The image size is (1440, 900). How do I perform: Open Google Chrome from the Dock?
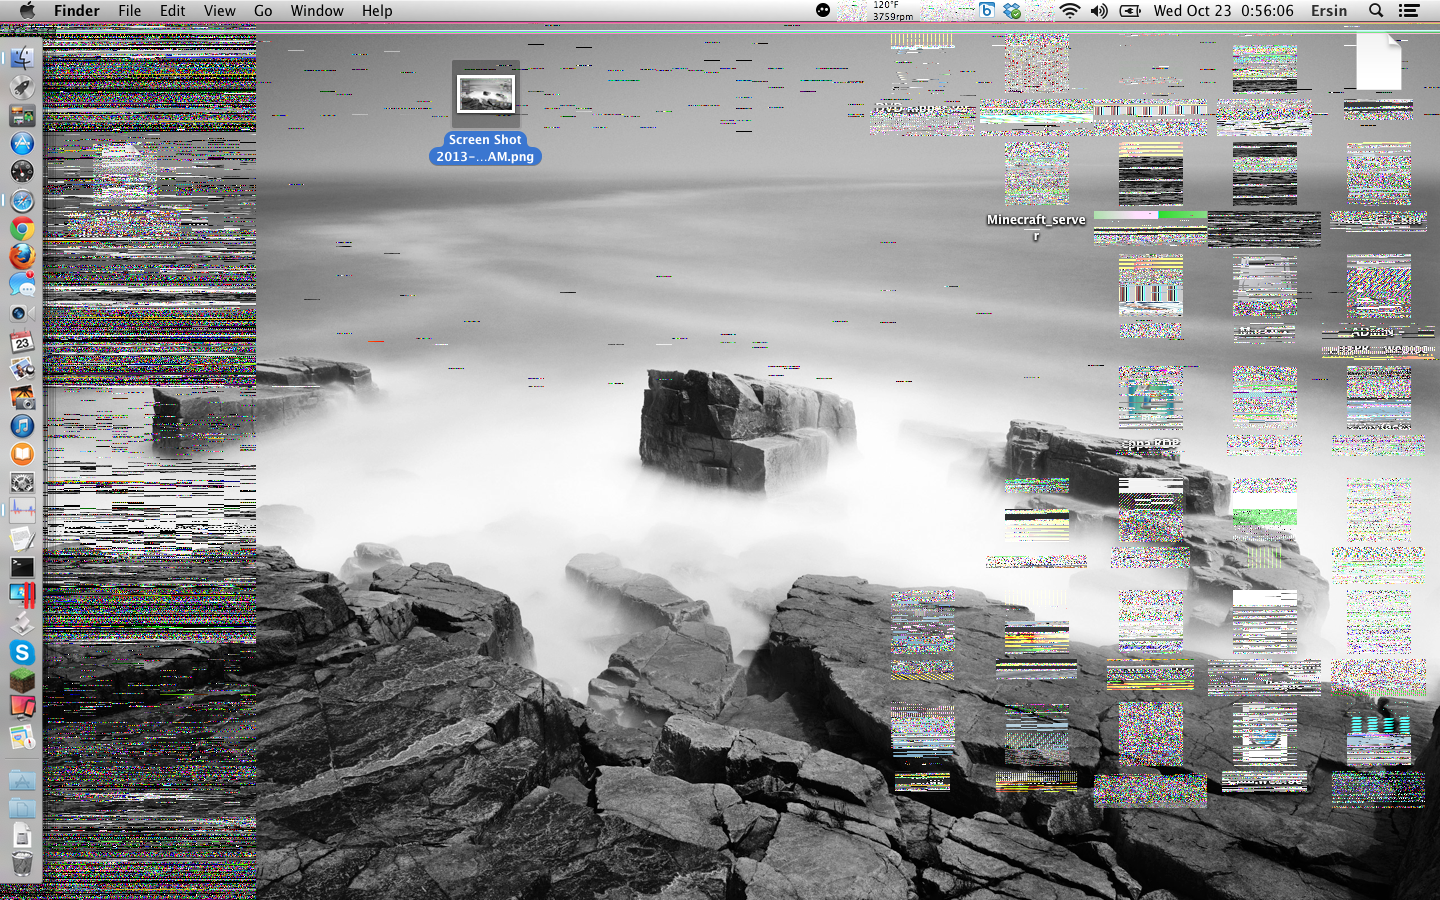pyautogui.click(x=22, y=229)
